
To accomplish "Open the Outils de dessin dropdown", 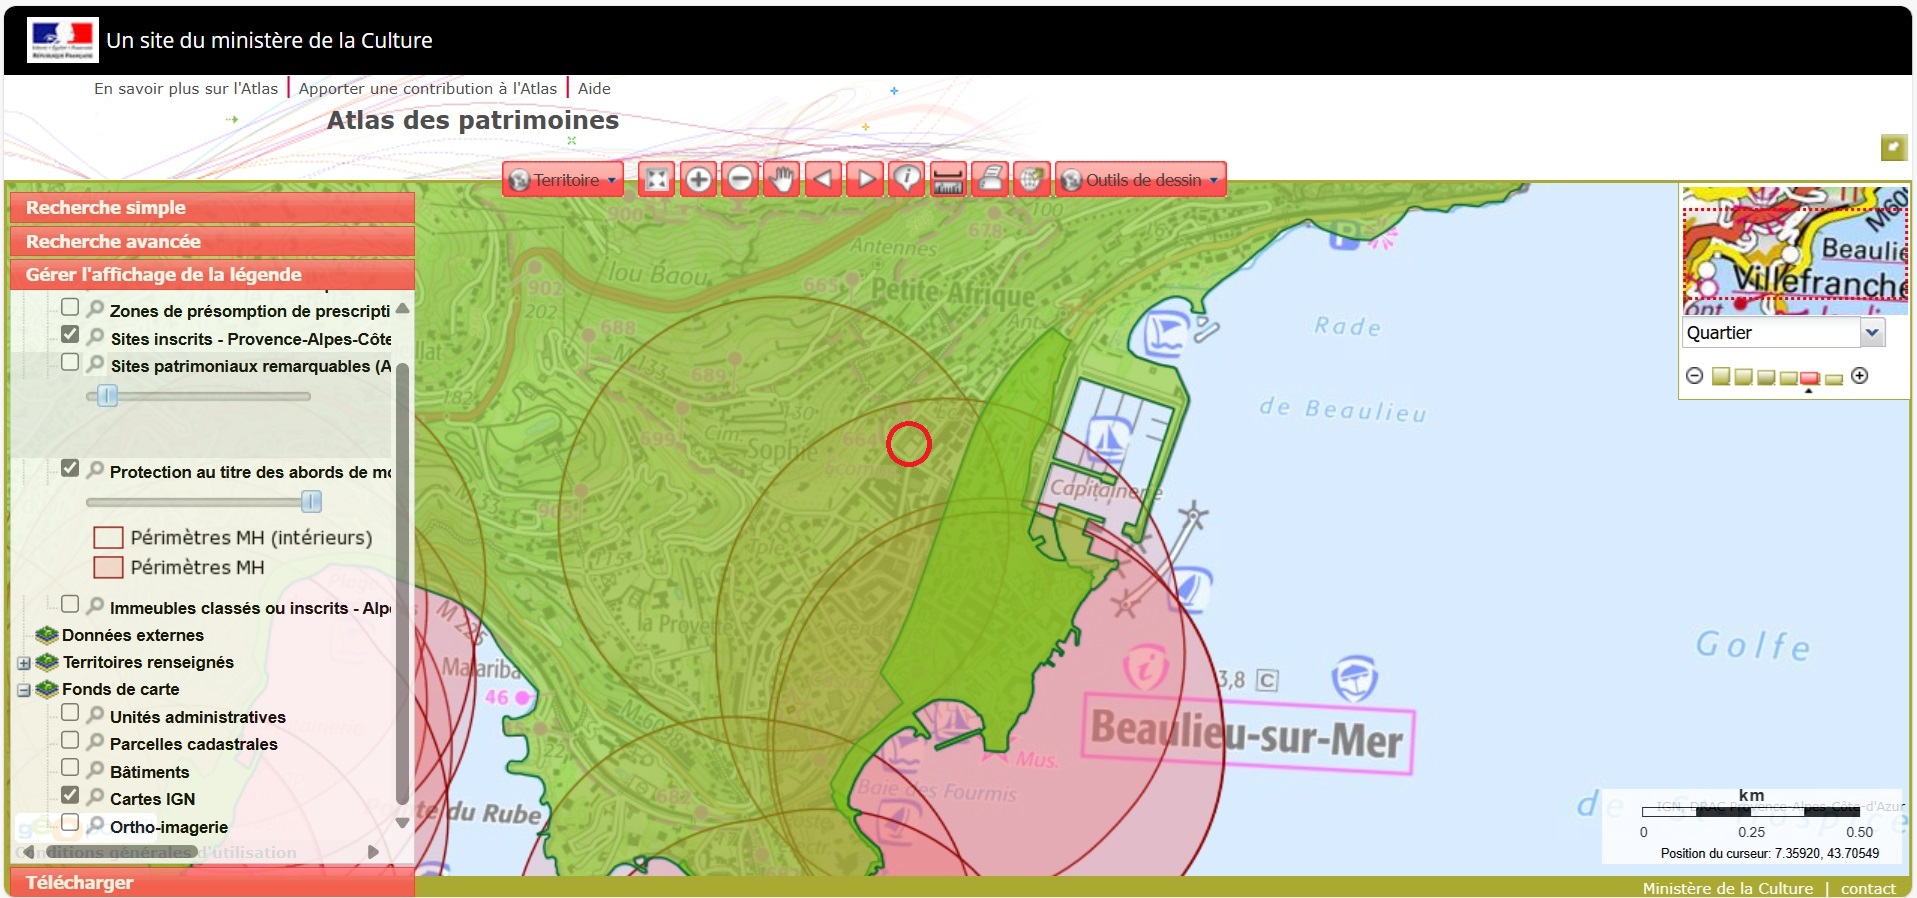I will click(1141, 180).
